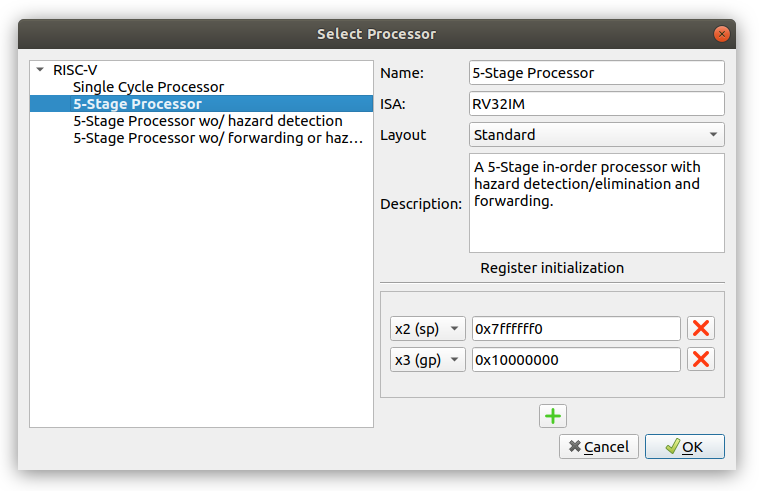Cancel the processor selection
This screenshot has height=491, width=759.
coord(599,446)
